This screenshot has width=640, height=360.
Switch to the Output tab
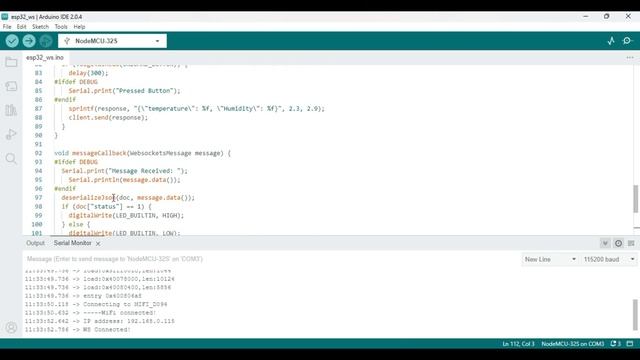[36, 243]
